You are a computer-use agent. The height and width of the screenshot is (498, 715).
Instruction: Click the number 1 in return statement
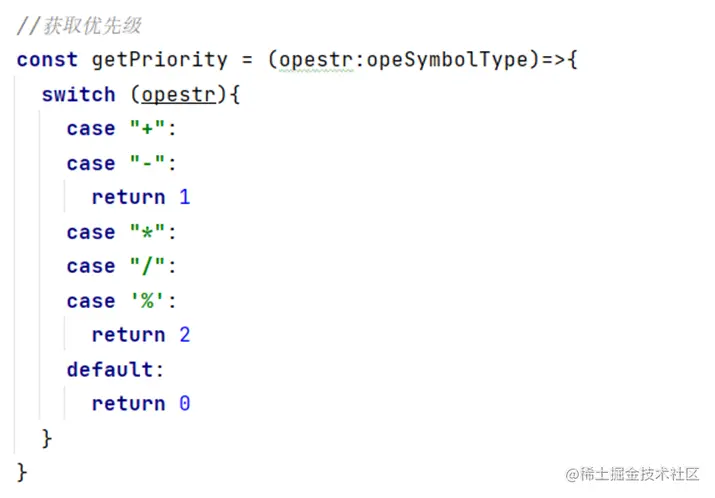pos(184,198)
